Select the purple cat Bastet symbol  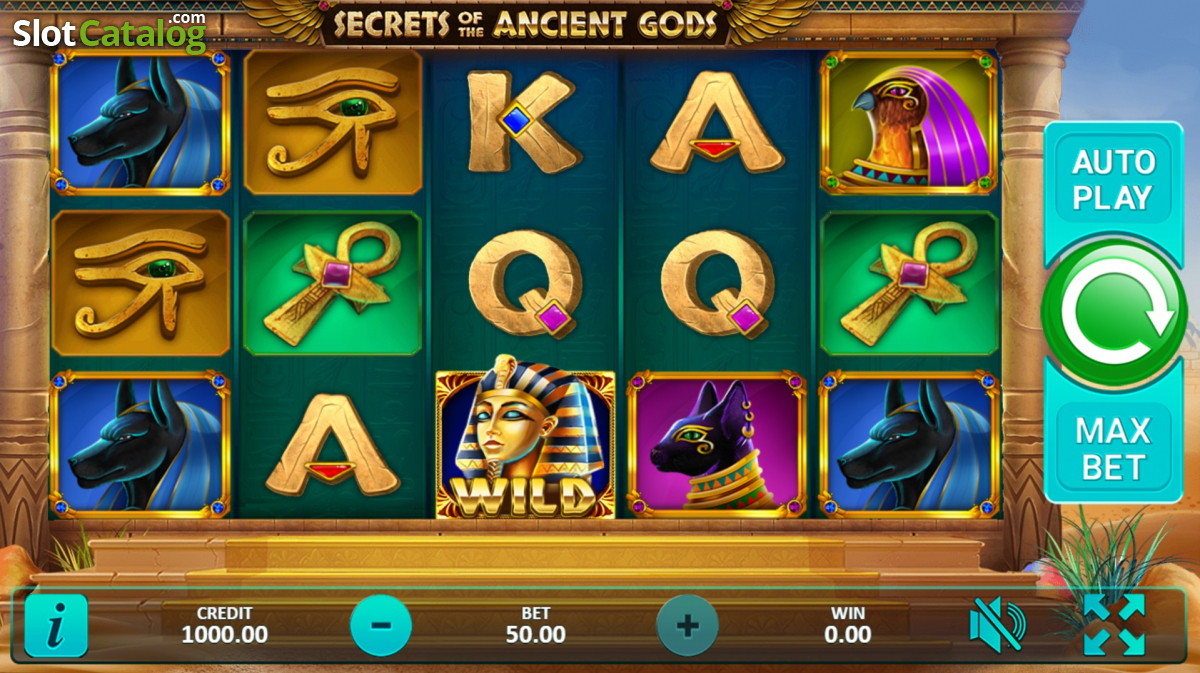click(716, 444)
